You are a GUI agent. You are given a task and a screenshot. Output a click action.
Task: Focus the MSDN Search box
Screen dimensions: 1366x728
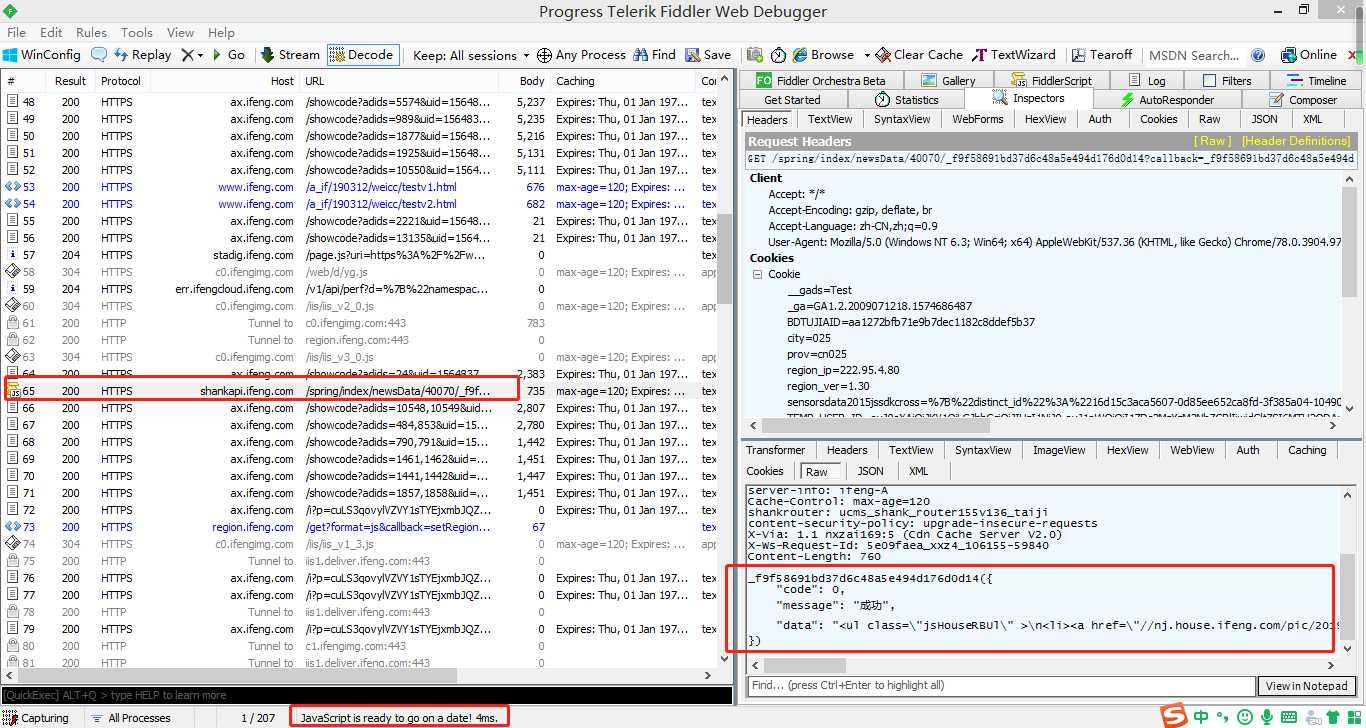coord(1194,55)
